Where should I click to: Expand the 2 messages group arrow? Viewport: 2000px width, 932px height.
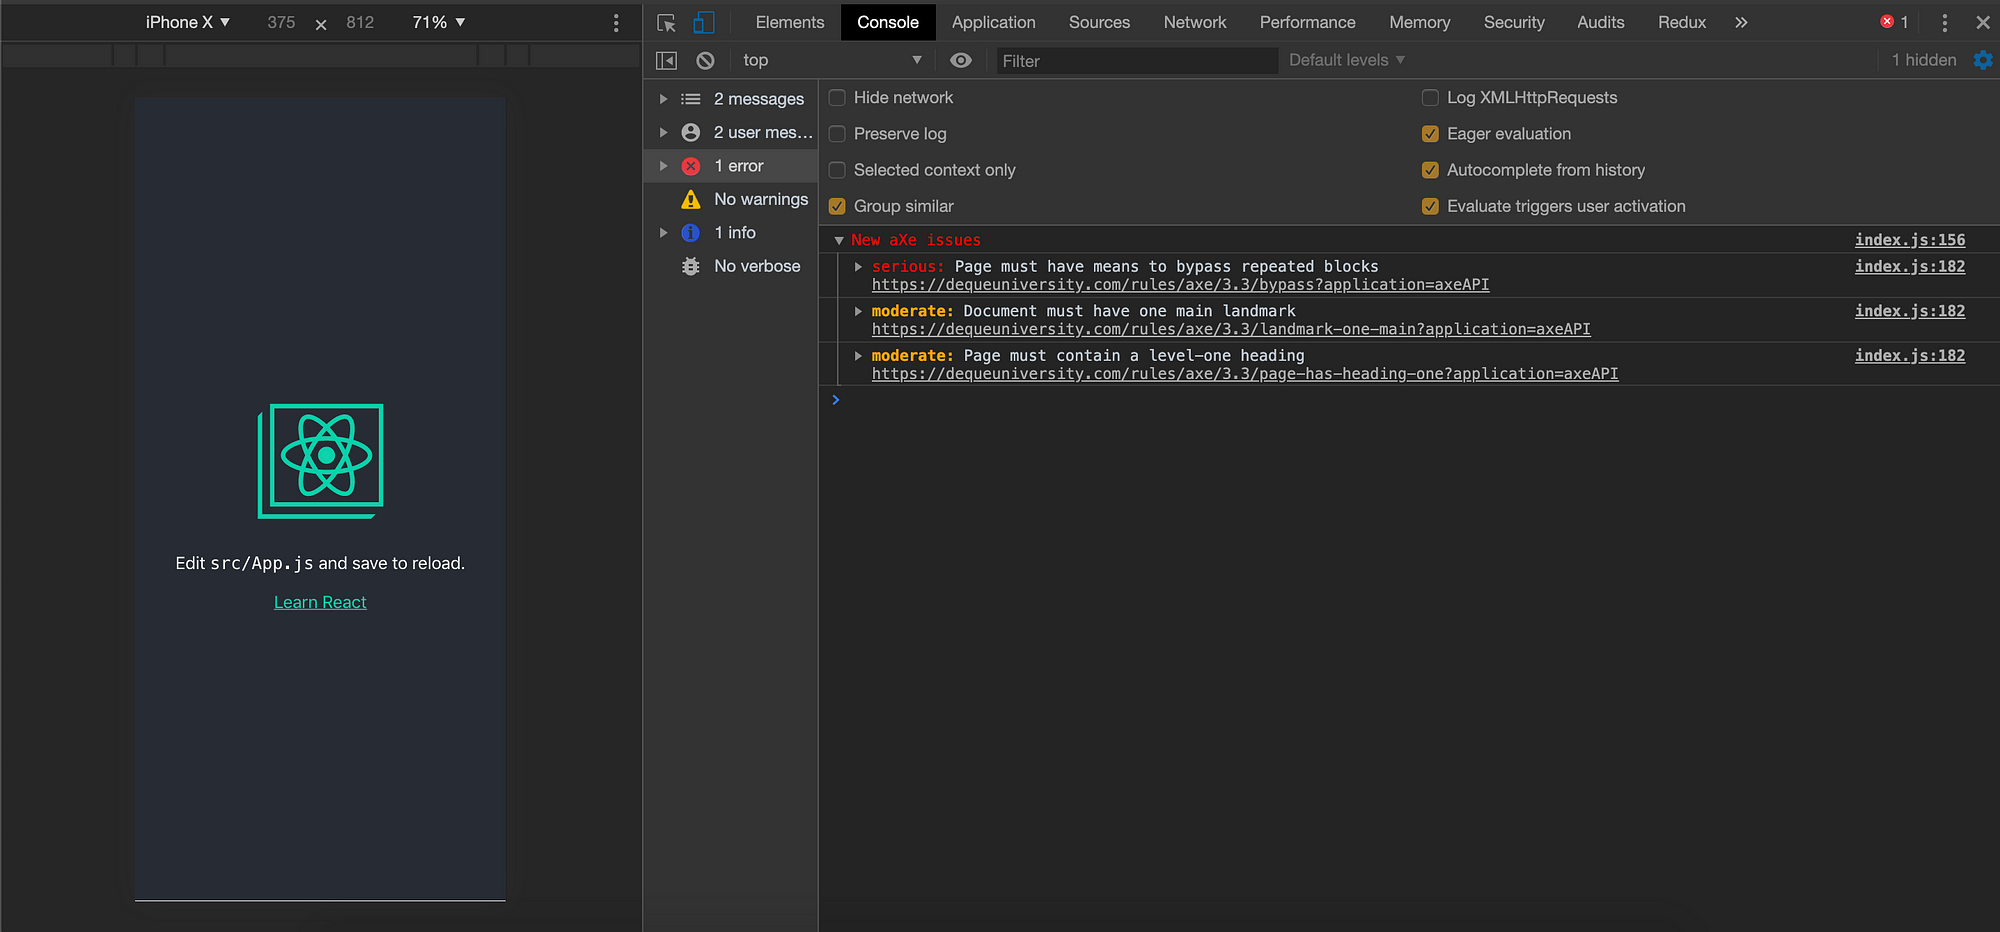coord(663,99)
